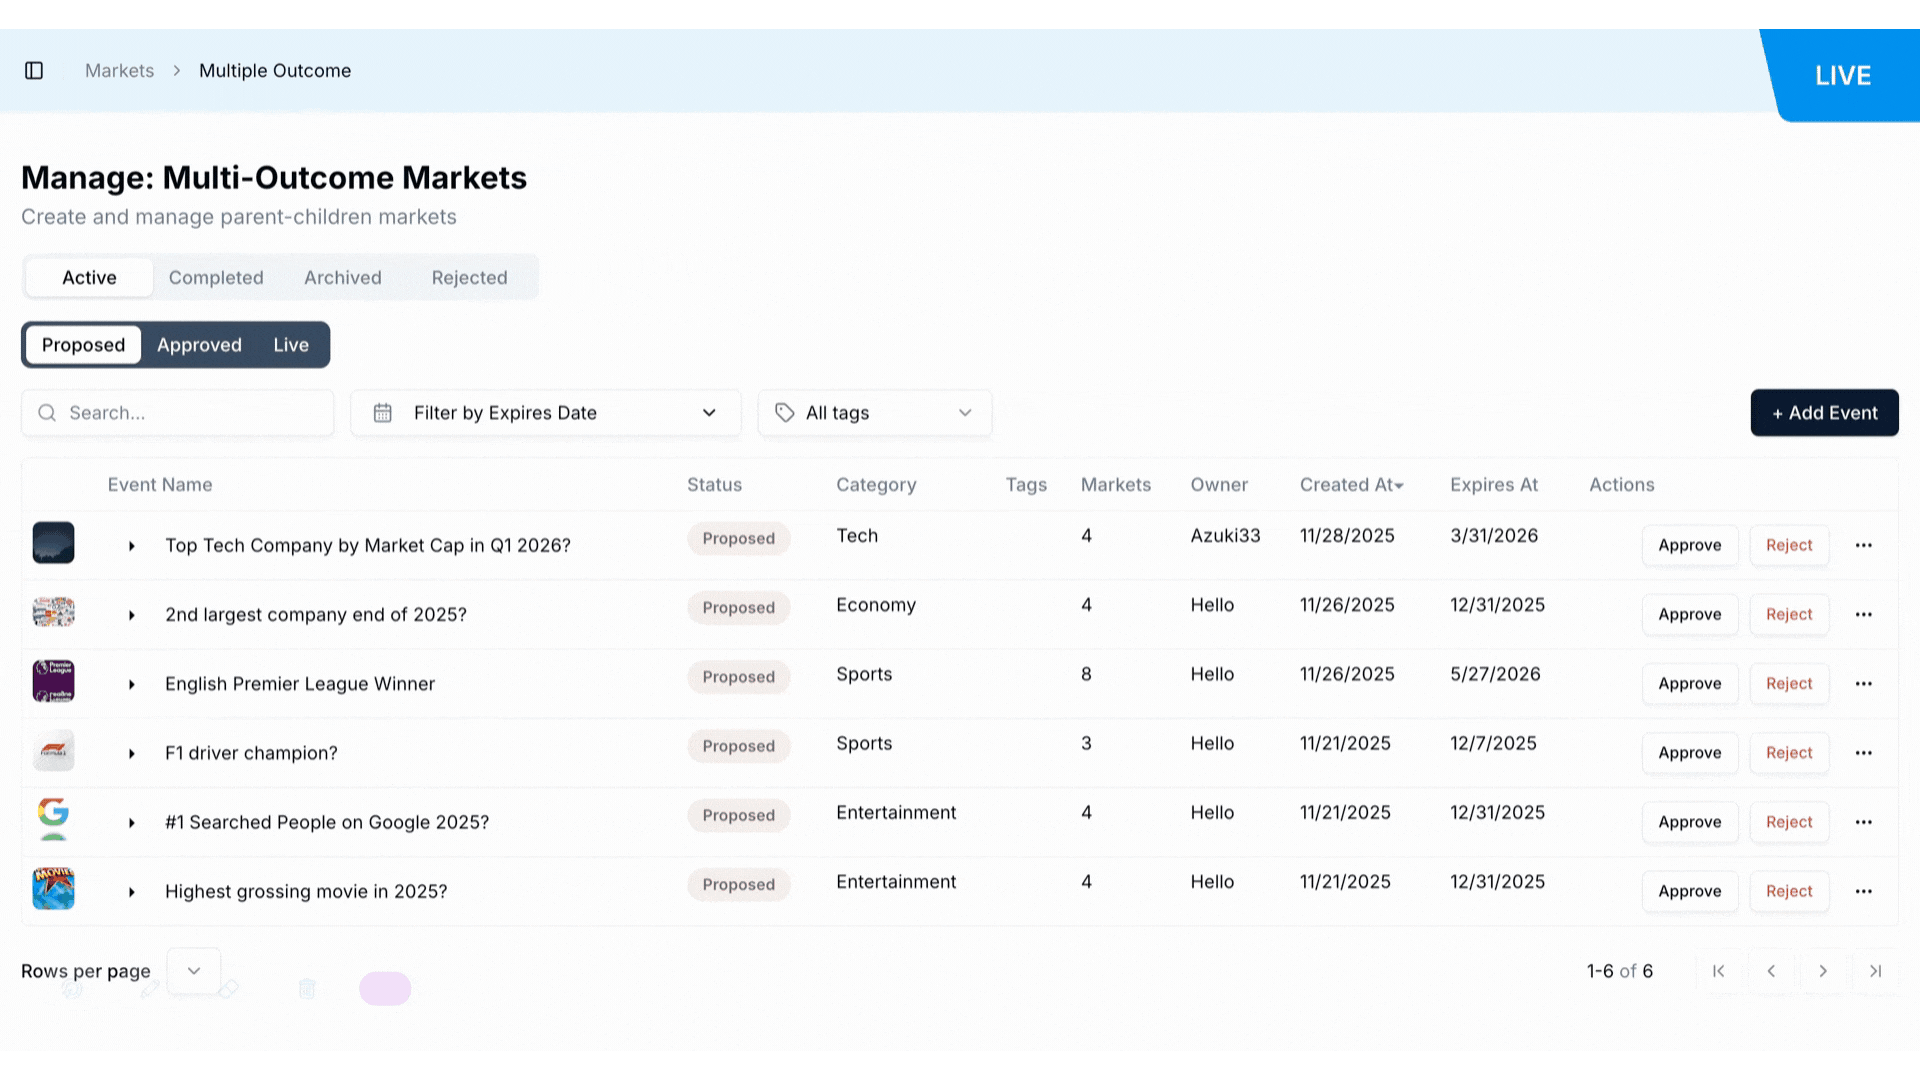Go to next page arrow
1920x1080 pixels.
click(1823, 971)
